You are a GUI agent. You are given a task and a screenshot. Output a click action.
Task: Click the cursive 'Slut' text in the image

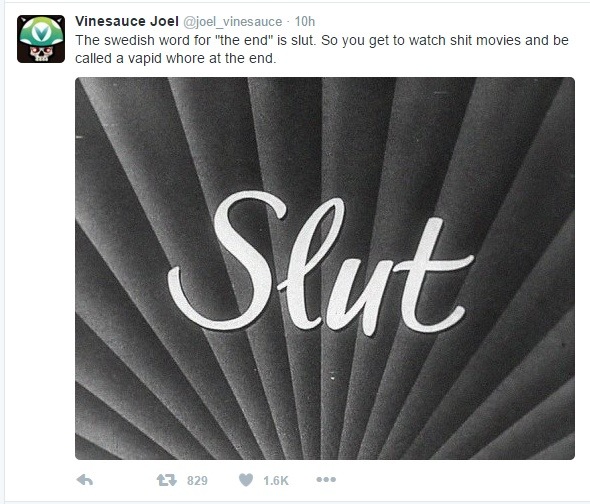pos(320,263)
